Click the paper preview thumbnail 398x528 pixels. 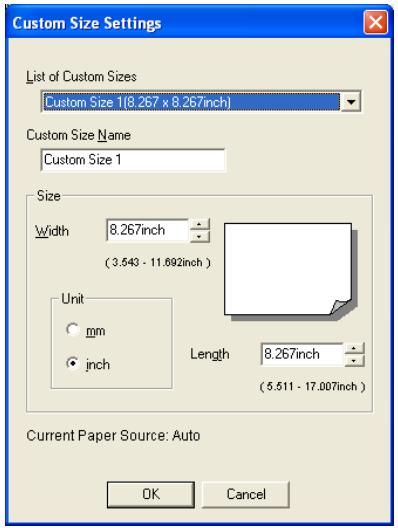click(291, 271)
